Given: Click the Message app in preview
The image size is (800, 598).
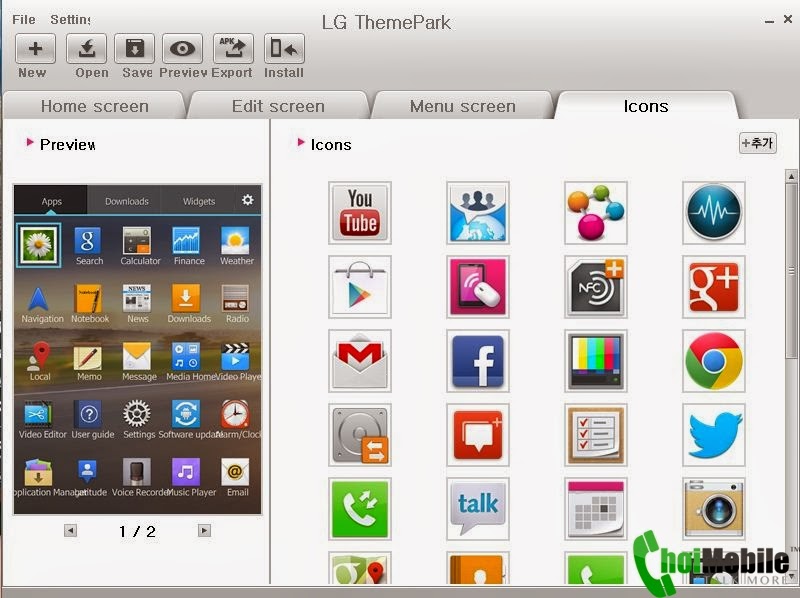Looking at the screenshot, I should 138,362.
